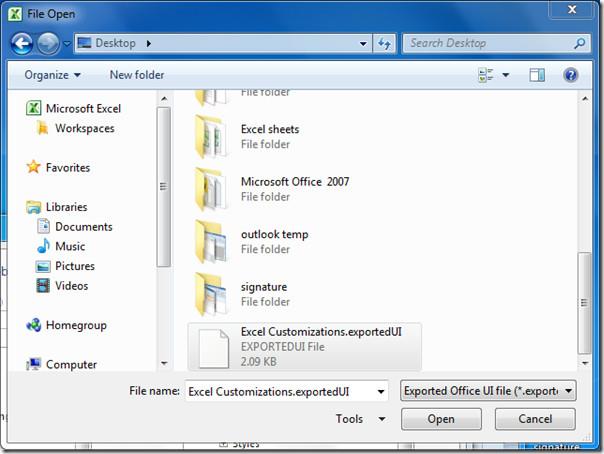Viewport: 604px width, 454px height.
Task: Select Homegroup in the navigation pane
Action: (x=75, y=325)
